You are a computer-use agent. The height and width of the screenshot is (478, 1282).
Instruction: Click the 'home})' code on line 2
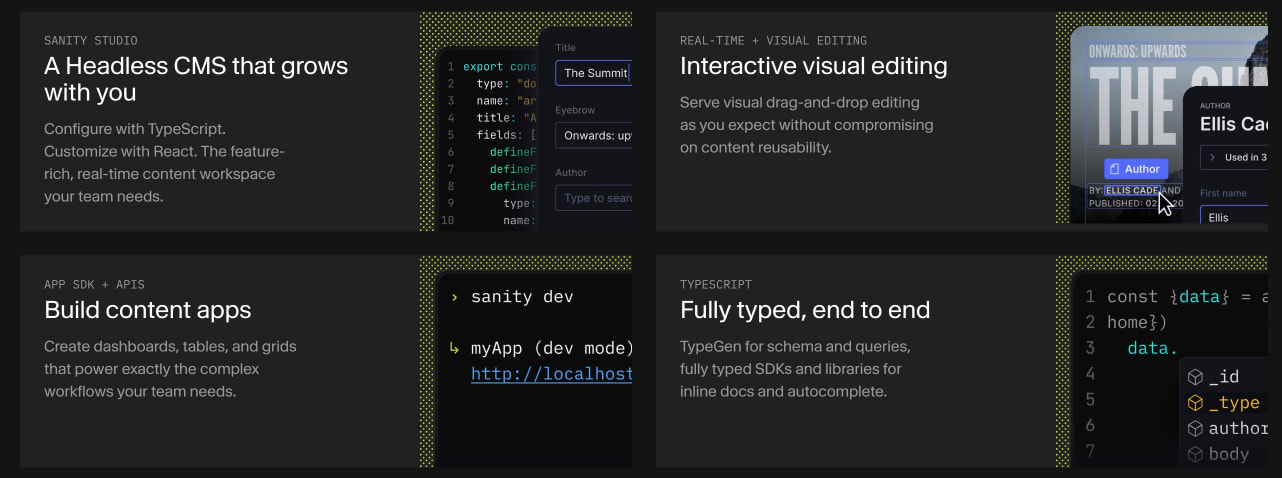[x=1137, y=323]
